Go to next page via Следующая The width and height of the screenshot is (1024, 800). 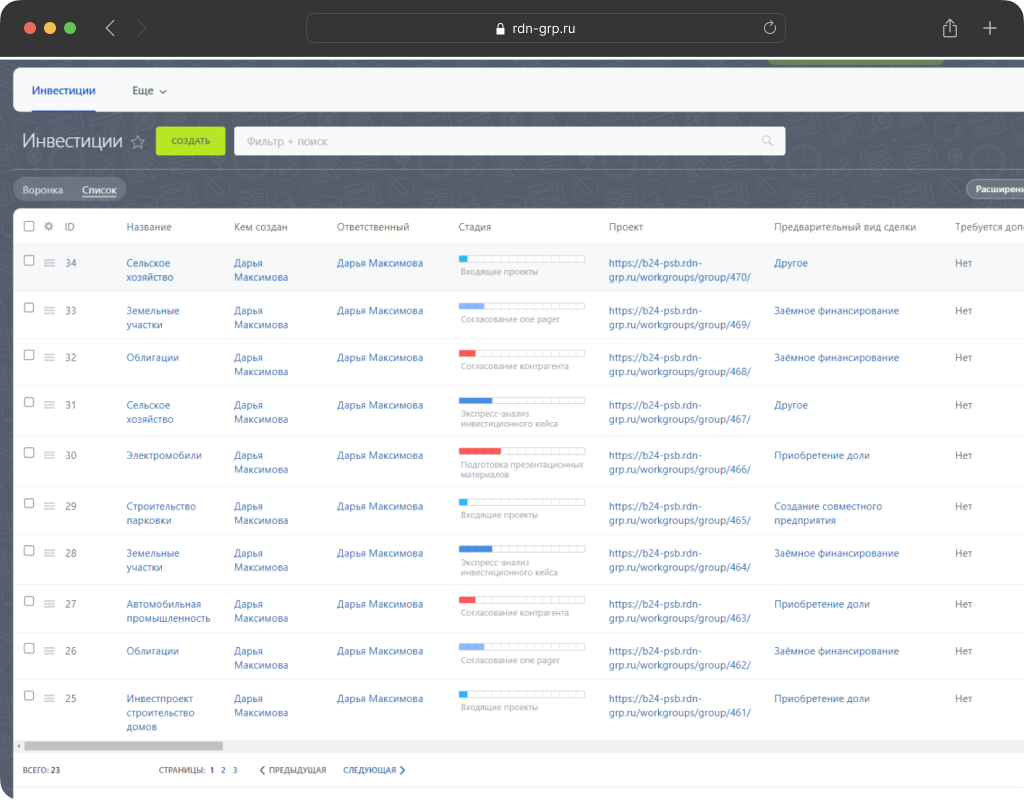coord(374,770)
